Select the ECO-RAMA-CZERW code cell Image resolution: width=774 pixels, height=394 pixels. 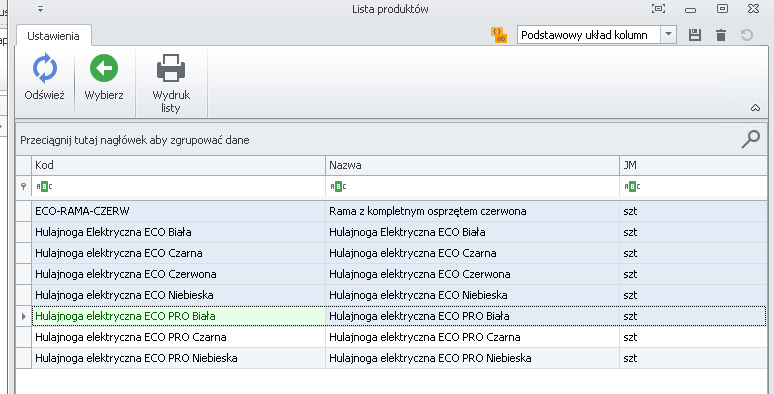pos(178,211)
